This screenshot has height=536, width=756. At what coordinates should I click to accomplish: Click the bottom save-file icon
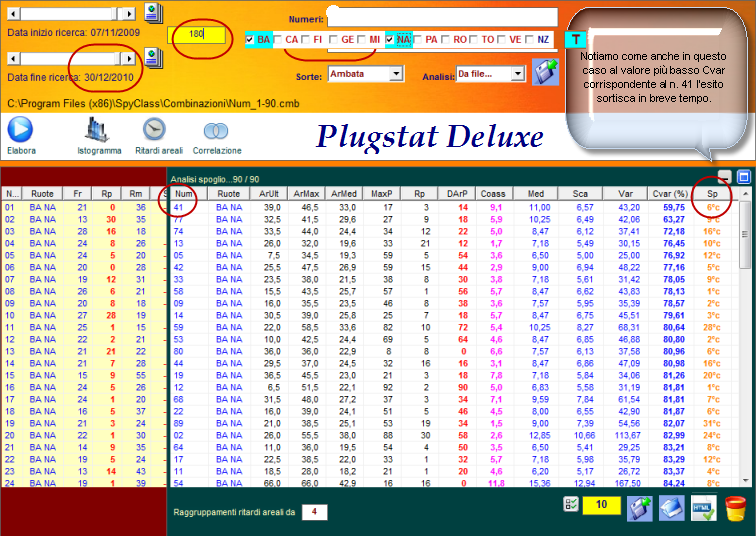pos(640,509)
